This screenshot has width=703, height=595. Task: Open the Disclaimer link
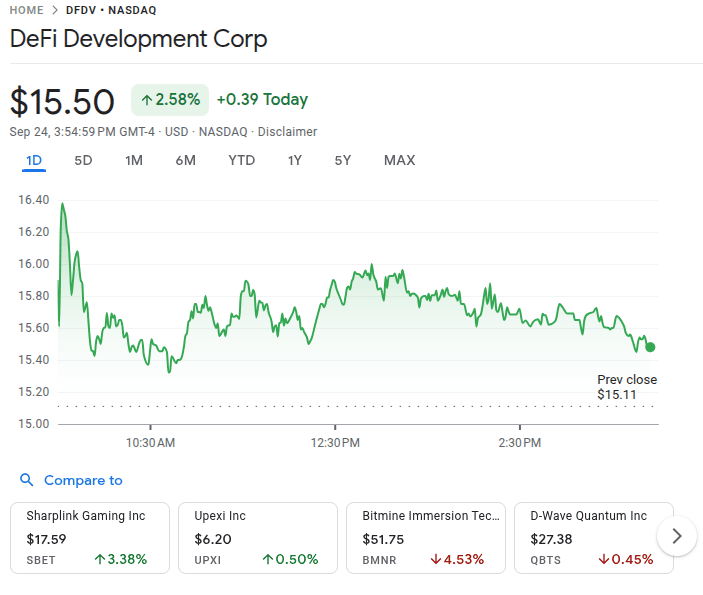coord(287,132)
